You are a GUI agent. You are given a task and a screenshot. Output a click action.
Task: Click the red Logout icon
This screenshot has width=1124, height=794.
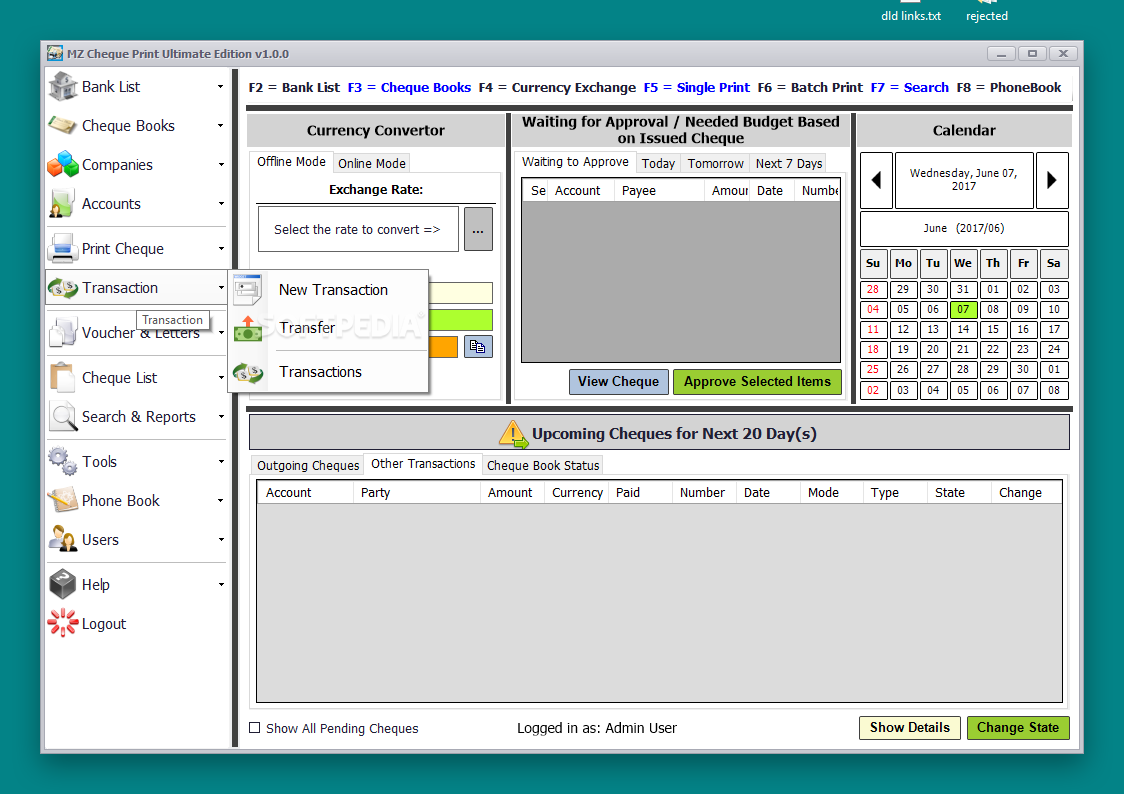63,623
